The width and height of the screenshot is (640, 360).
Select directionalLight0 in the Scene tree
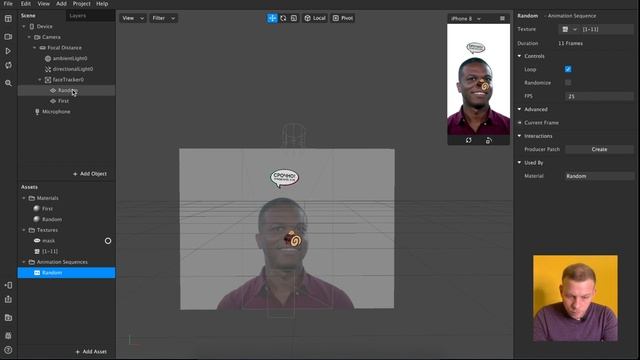click(73, 69)
